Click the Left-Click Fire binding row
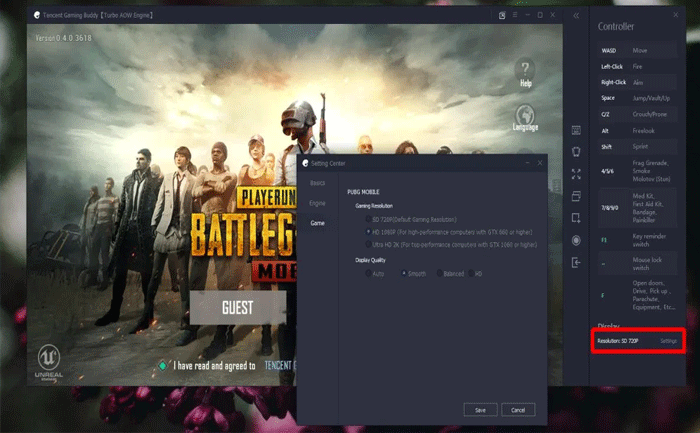This screenshot has width=700, height=433. (638, 67)
